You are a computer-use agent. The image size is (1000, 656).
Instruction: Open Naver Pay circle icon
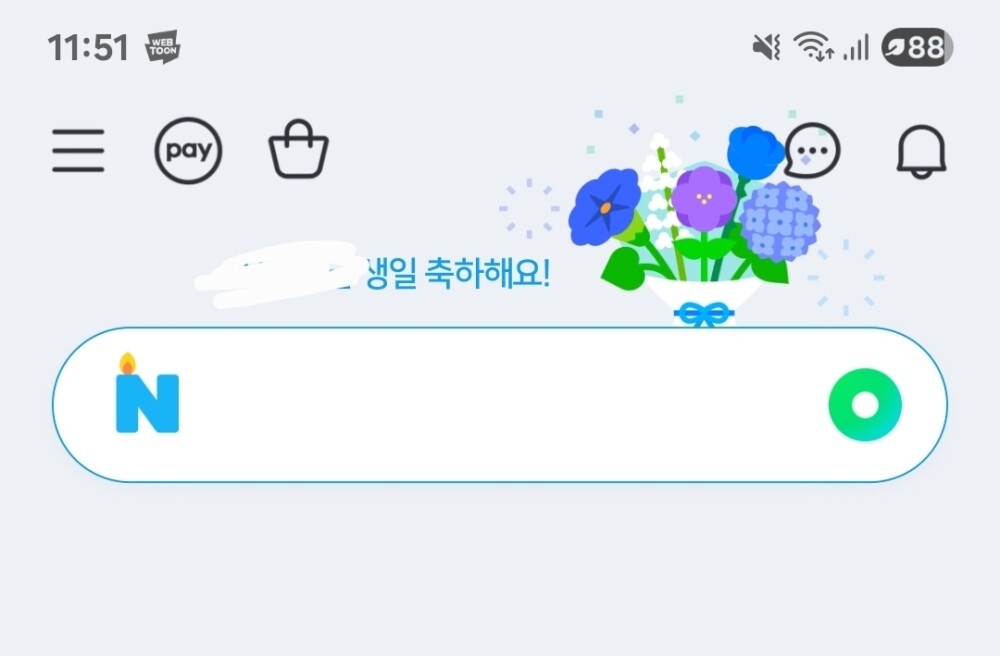188,150
